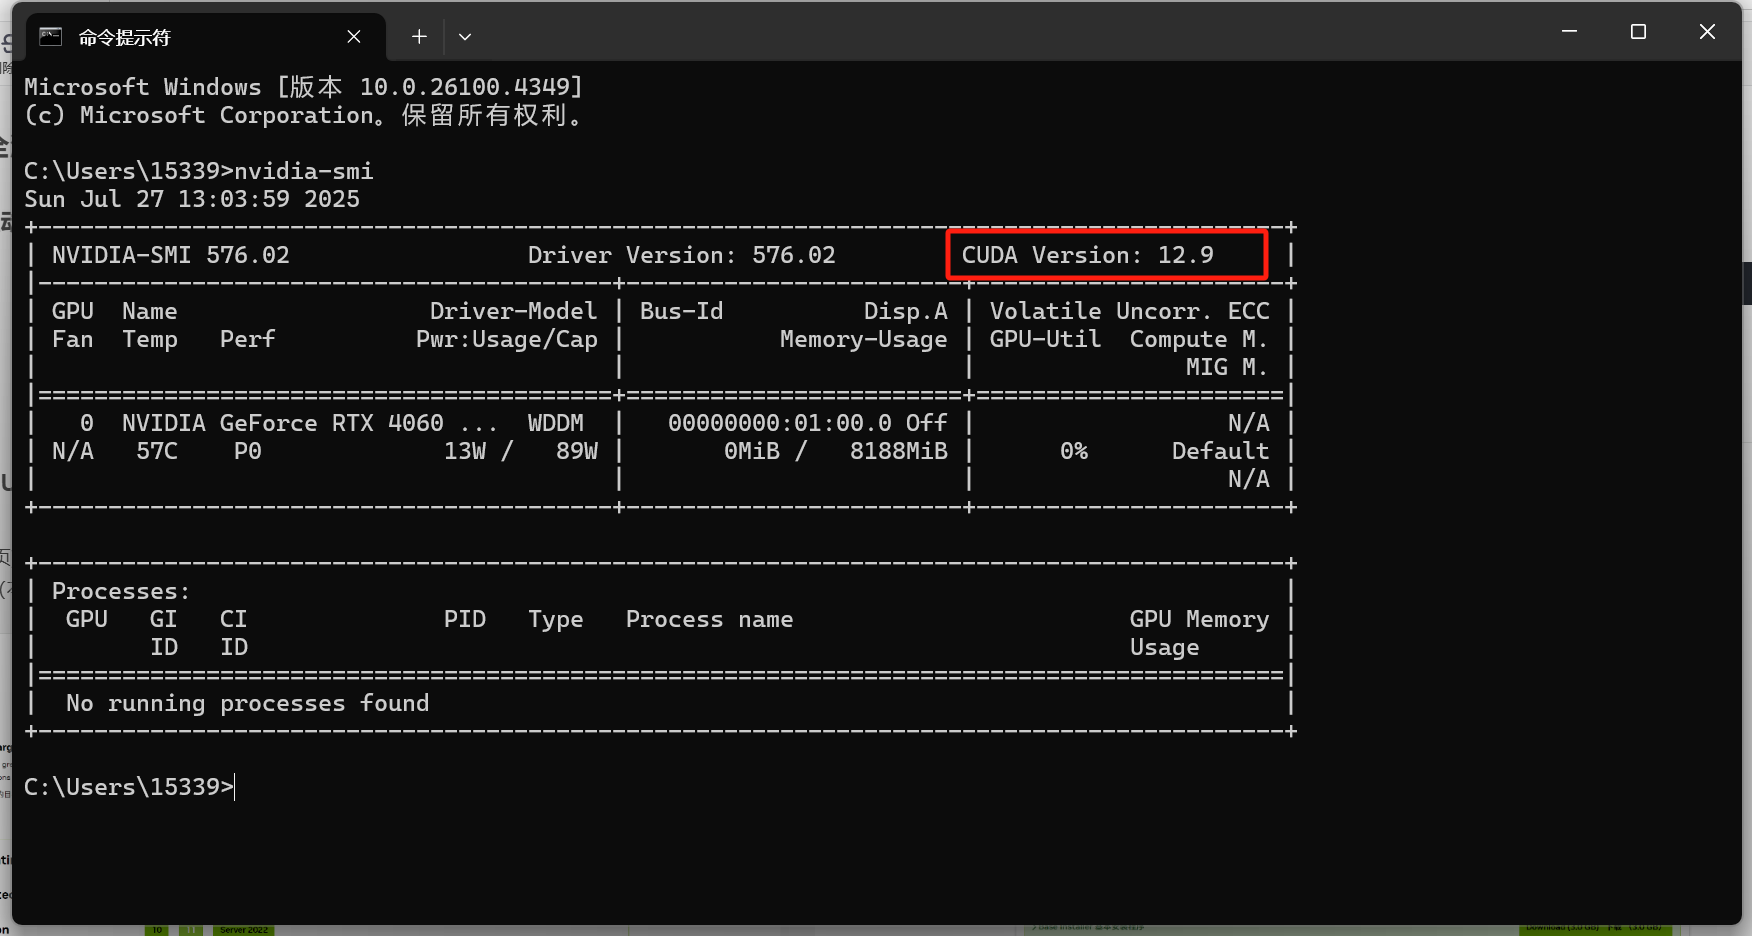Click the "0MiB" memory usage value
Image resolution: width=1752 pixels, height=936 pixels.
pyautogui.click(x=752, y=451)
